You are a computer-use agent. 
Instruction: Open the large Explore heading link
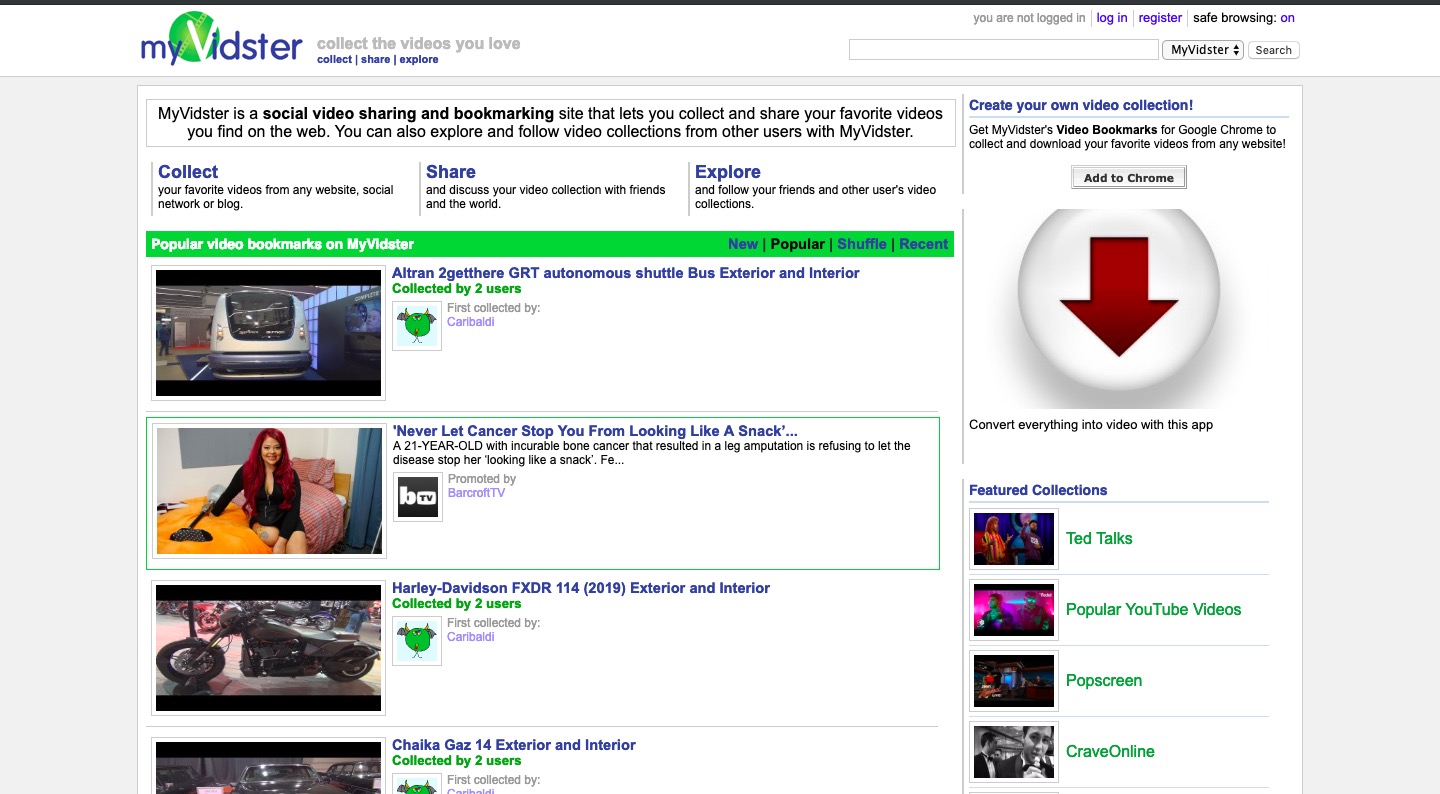[x=728, y=172]
